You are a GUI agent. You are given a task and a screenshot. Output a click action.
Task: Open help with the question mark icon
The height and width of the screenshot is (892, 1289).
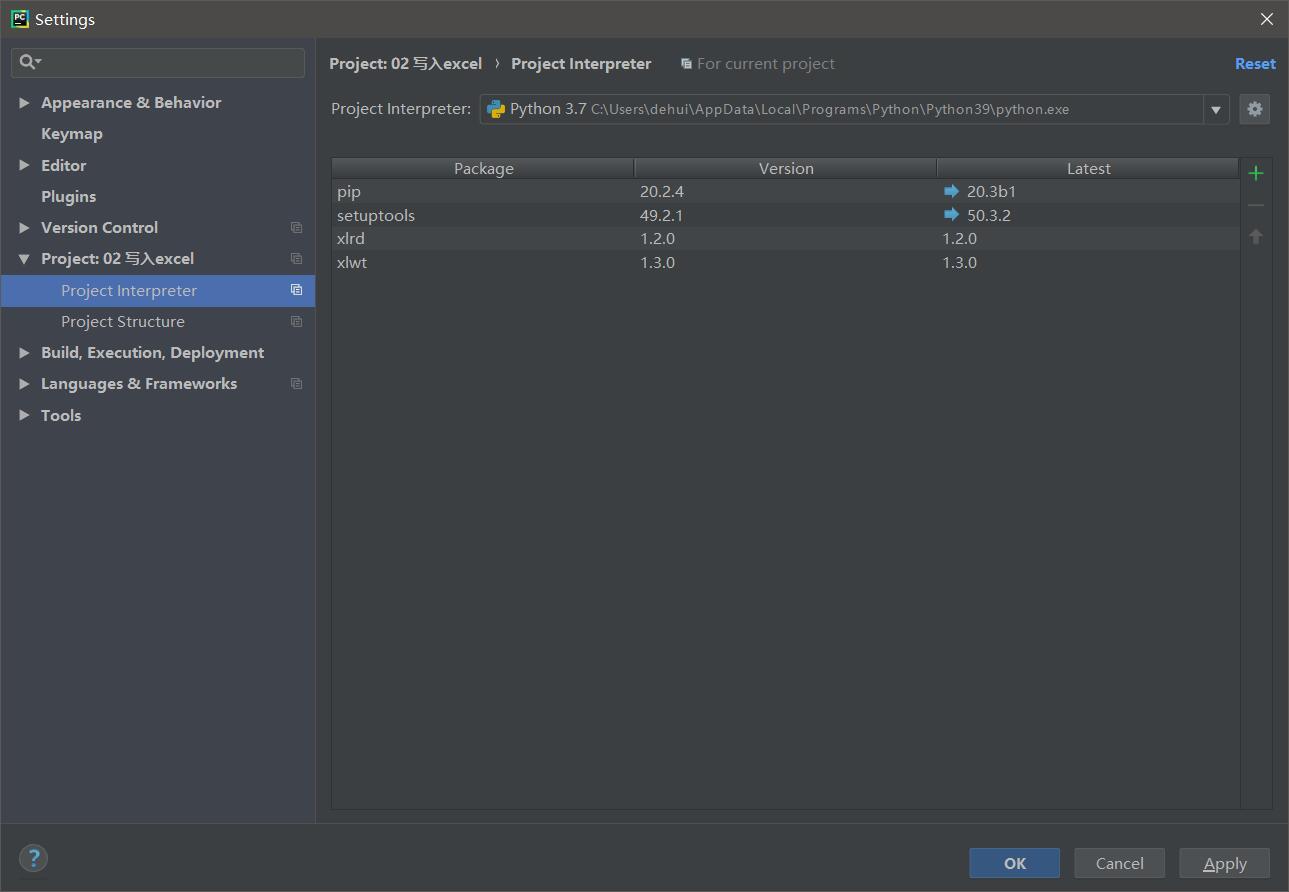(33, 858)
